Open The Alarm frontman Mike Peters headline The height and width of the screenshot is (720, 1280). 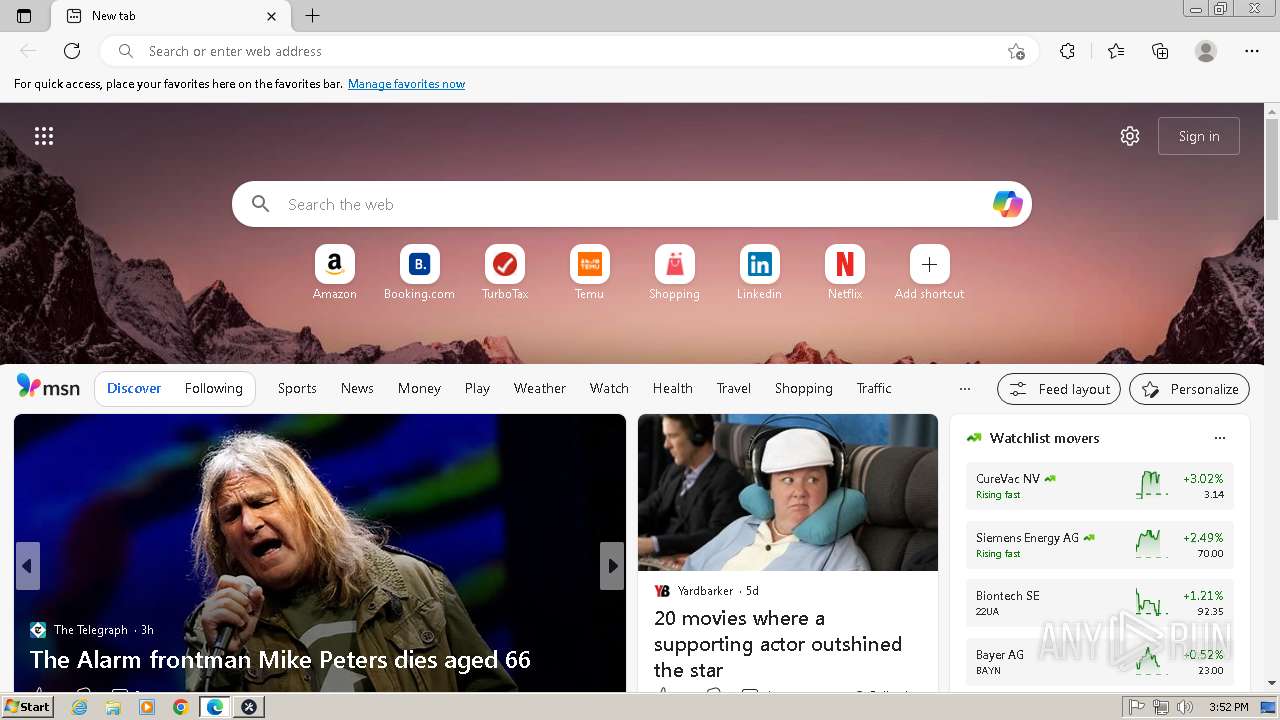pyautogui.click(x=280, y=660)
